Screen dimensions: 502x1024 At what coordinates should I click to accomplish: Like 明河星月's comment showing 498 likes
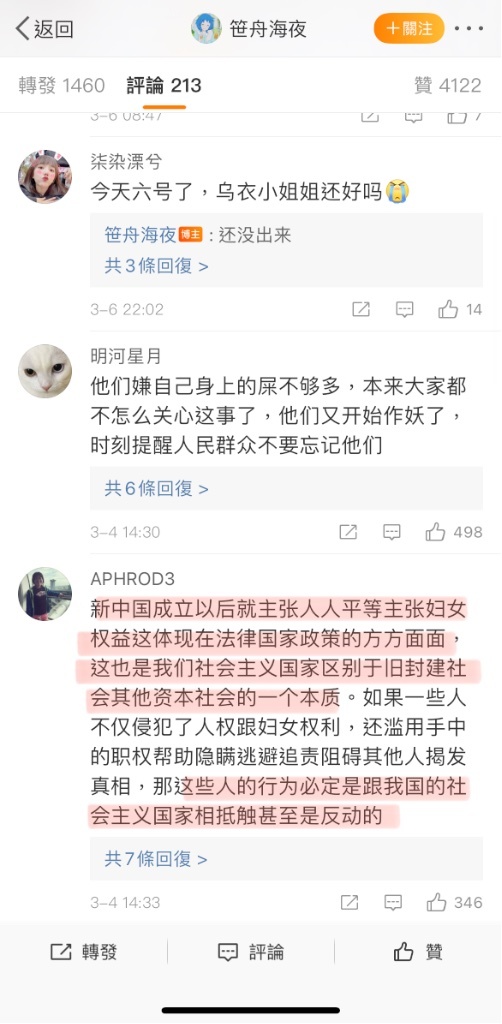435,532
